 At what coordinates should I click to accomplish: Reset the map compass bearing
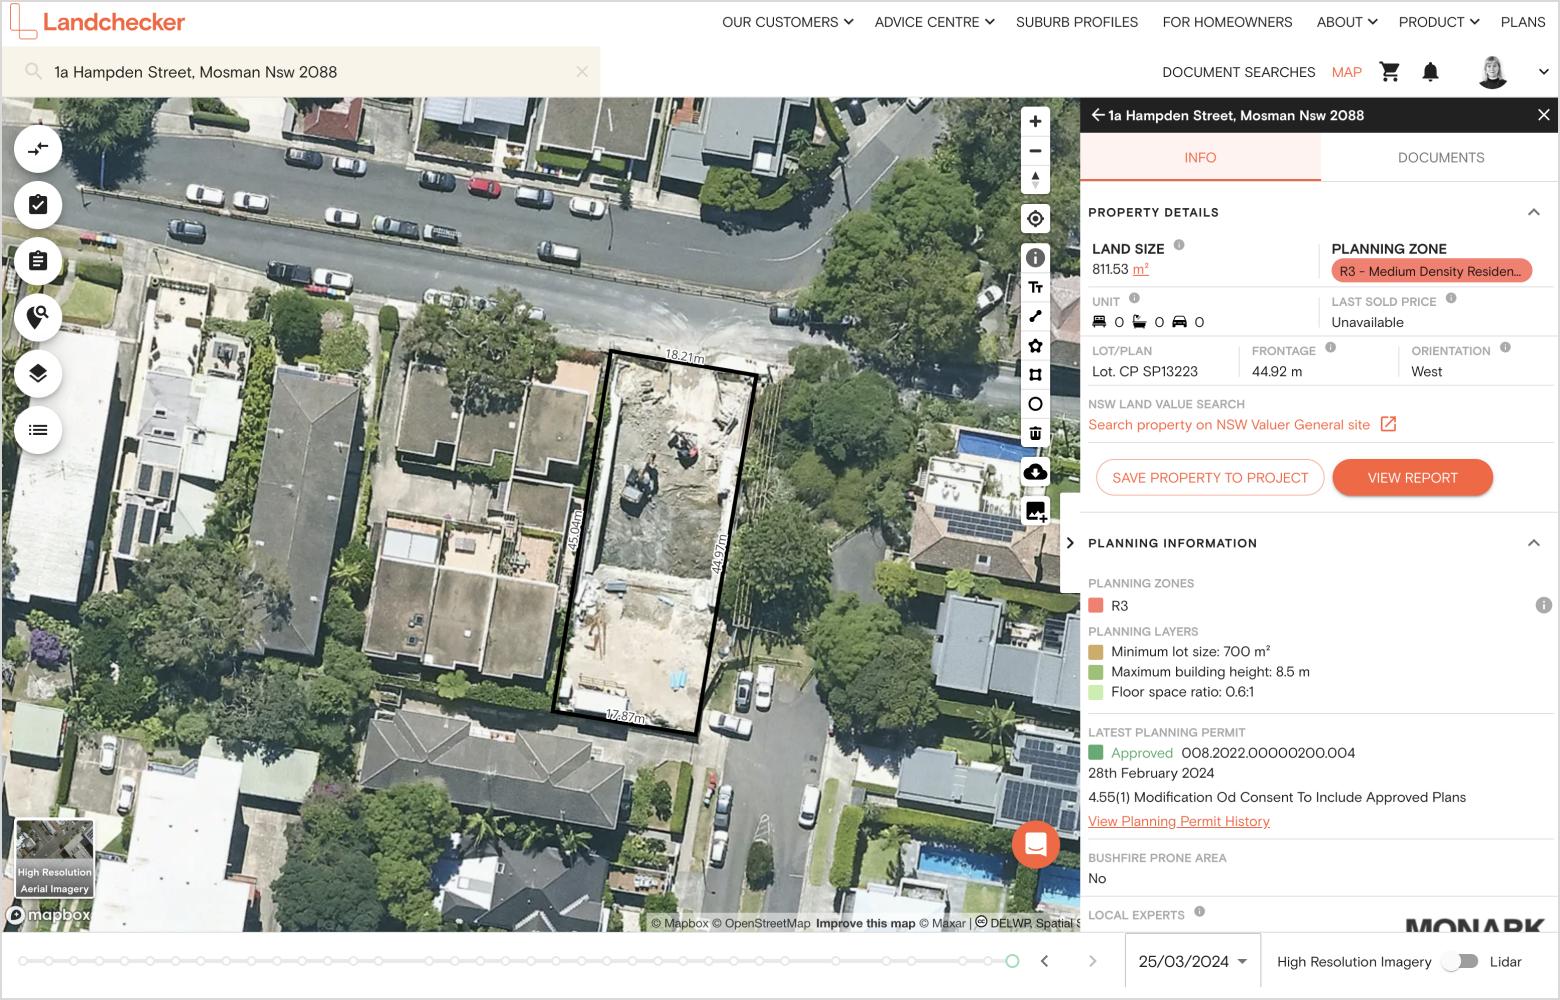[1035, 180]
